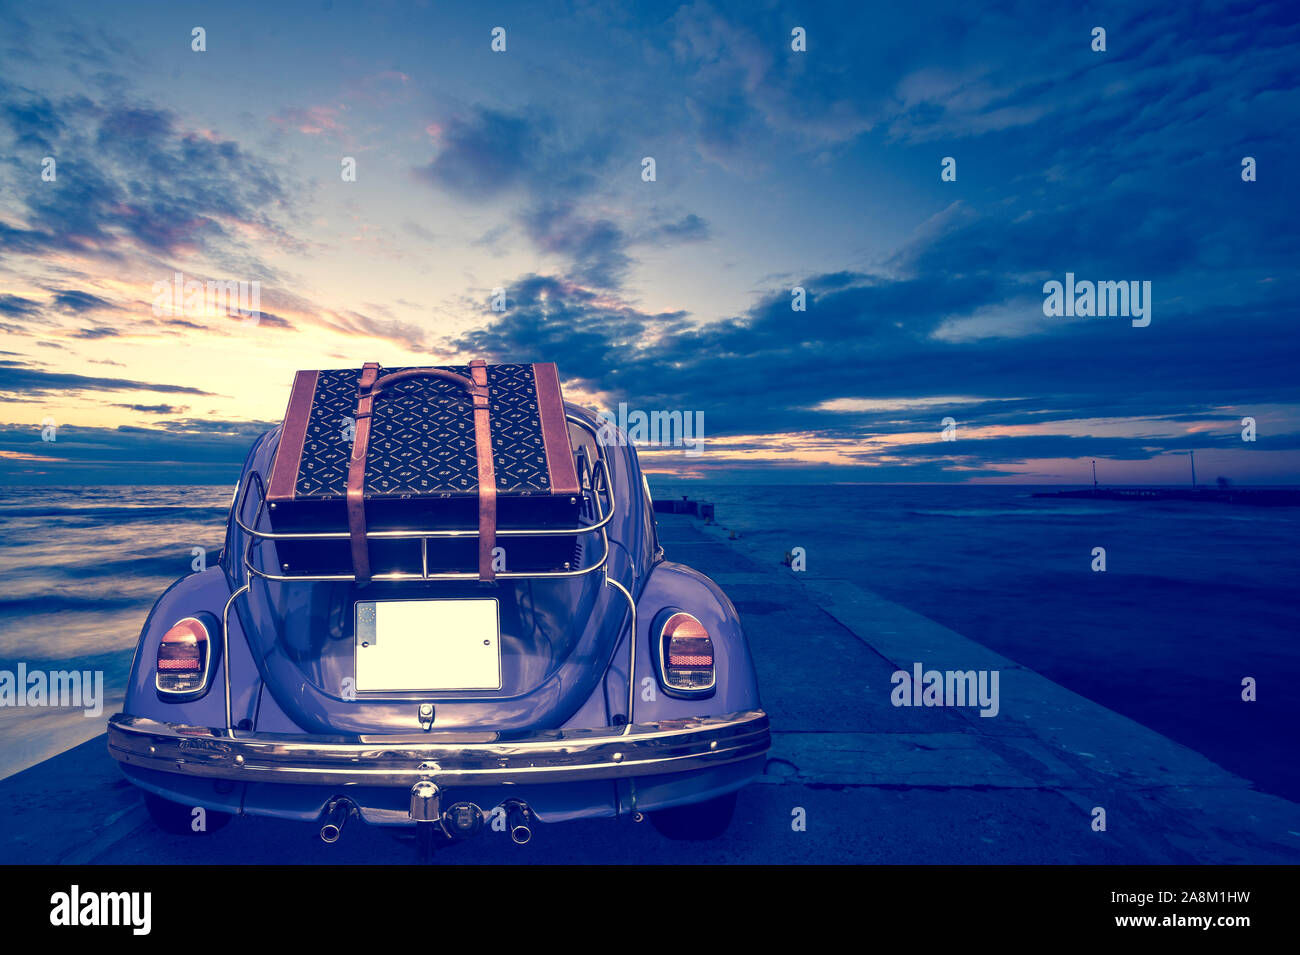Click the tow hitch ball
This screenshot has height=955, width=1300.
pos(425,800)
